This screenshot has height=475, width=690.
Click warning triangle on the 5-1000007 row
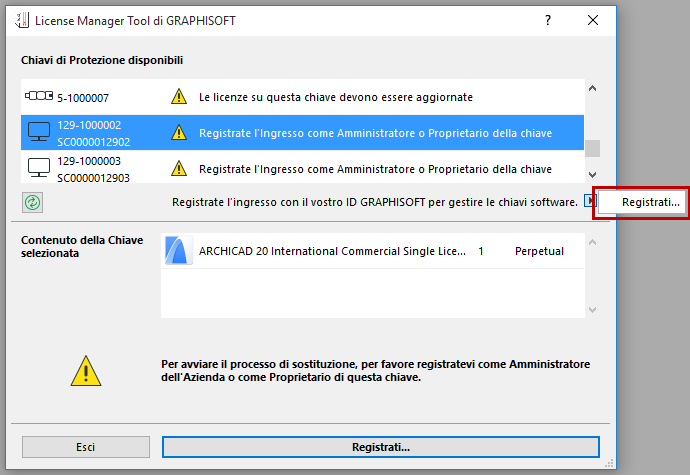tap(179, 96)
